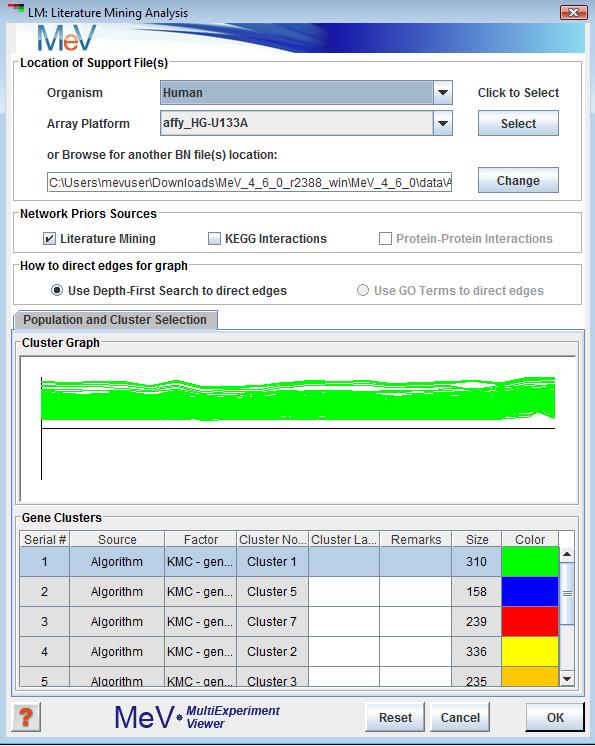Click the orange question mark help icon
595x746 pixels.
pyautogui.click(x=26, y=717)
